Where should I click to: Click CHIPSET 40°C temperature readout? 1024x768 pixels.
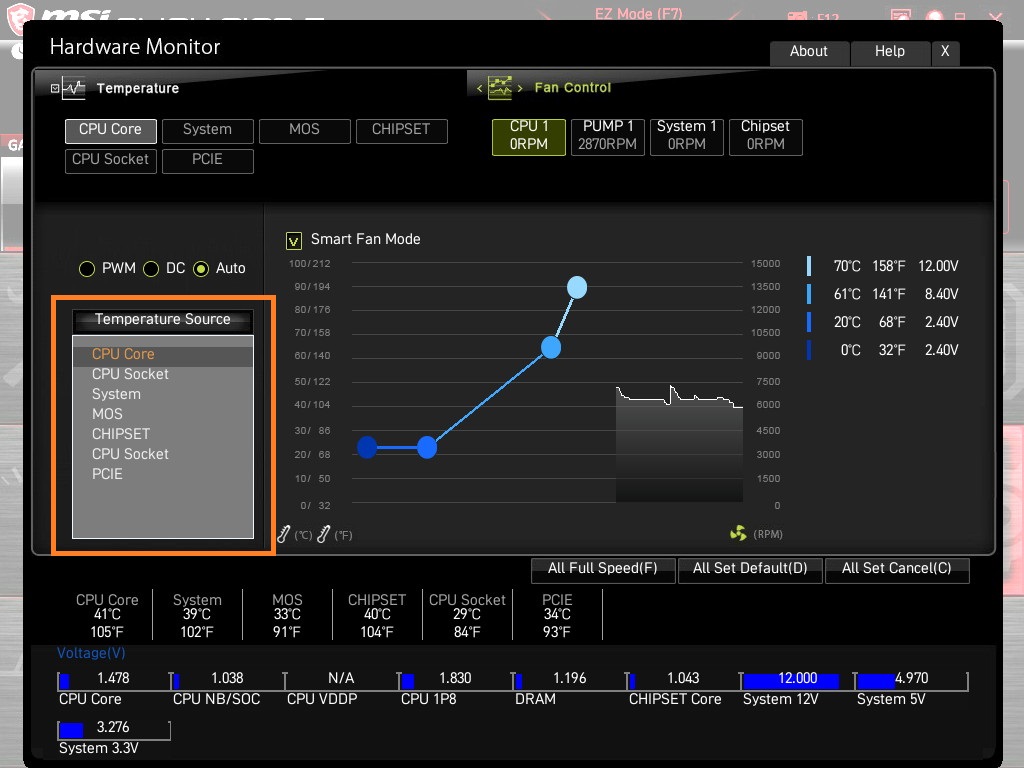(377, 615)
